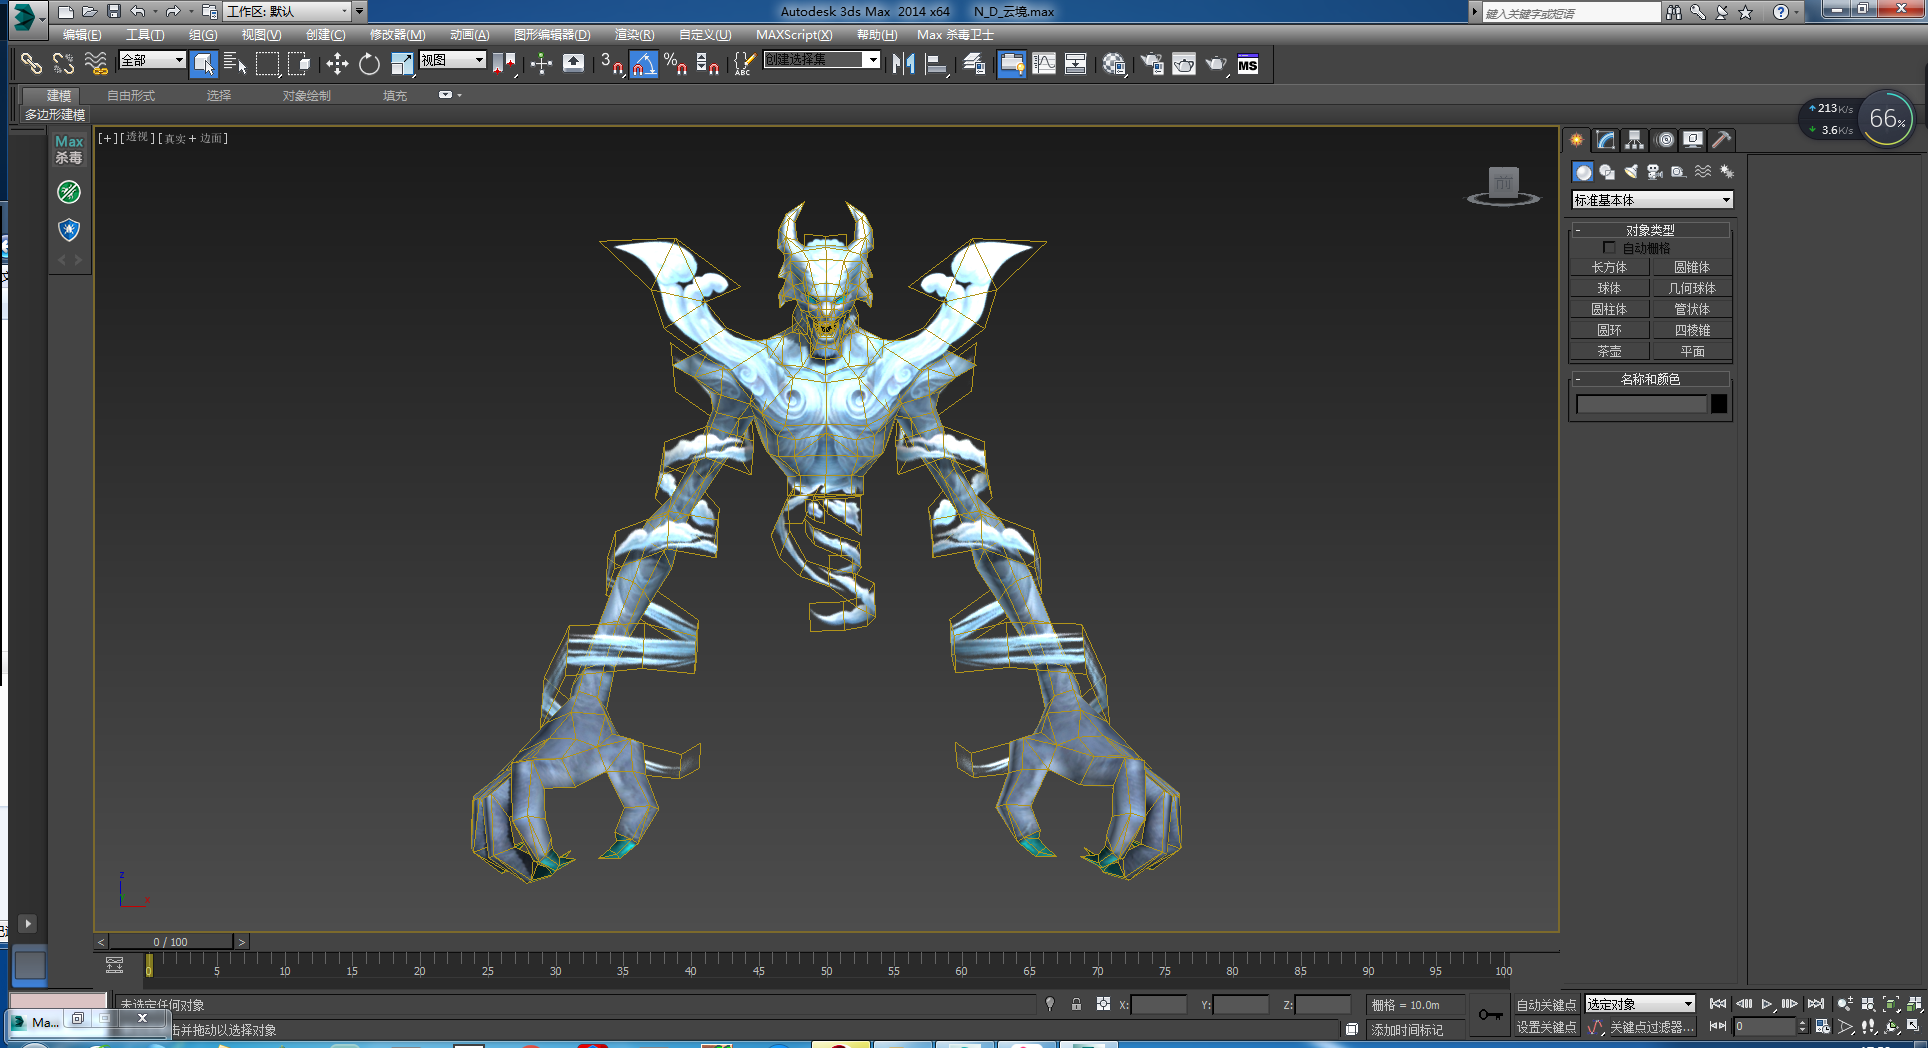
Task: Switch to the 自由形式 ribbon tab
Action: point(131,96)
